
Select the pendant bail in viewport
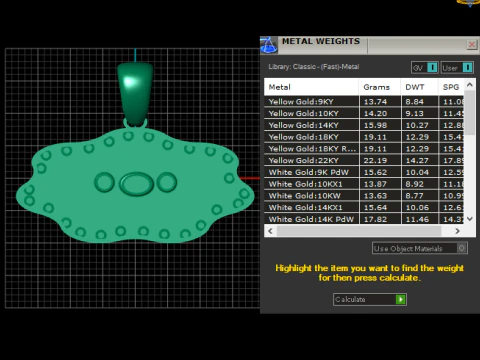(x=135, y=93)
